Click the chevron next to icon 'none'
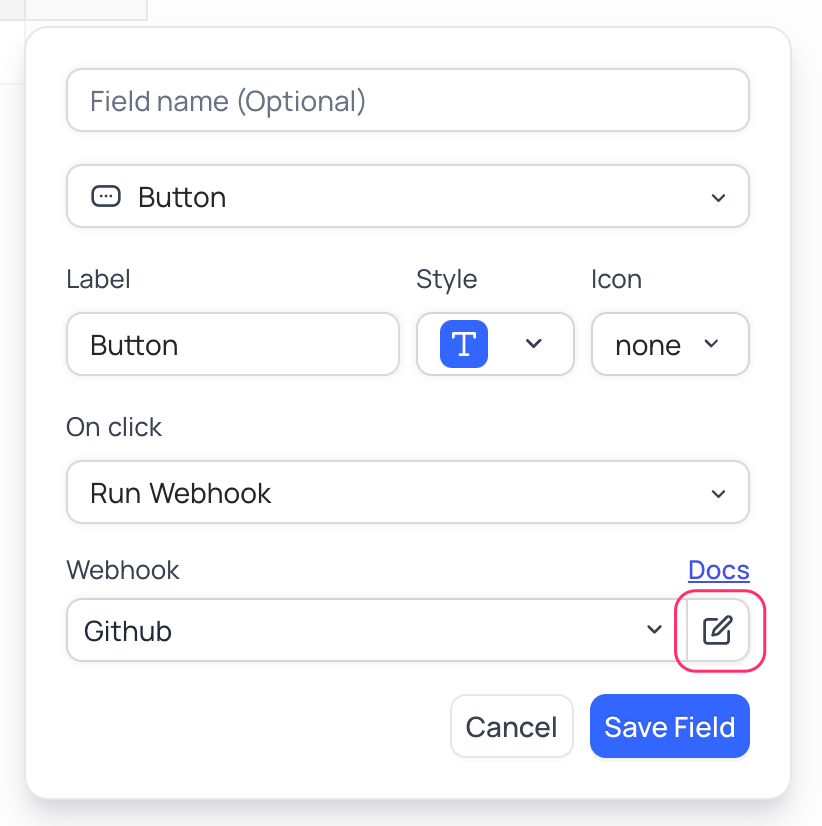 pos(711,344)
